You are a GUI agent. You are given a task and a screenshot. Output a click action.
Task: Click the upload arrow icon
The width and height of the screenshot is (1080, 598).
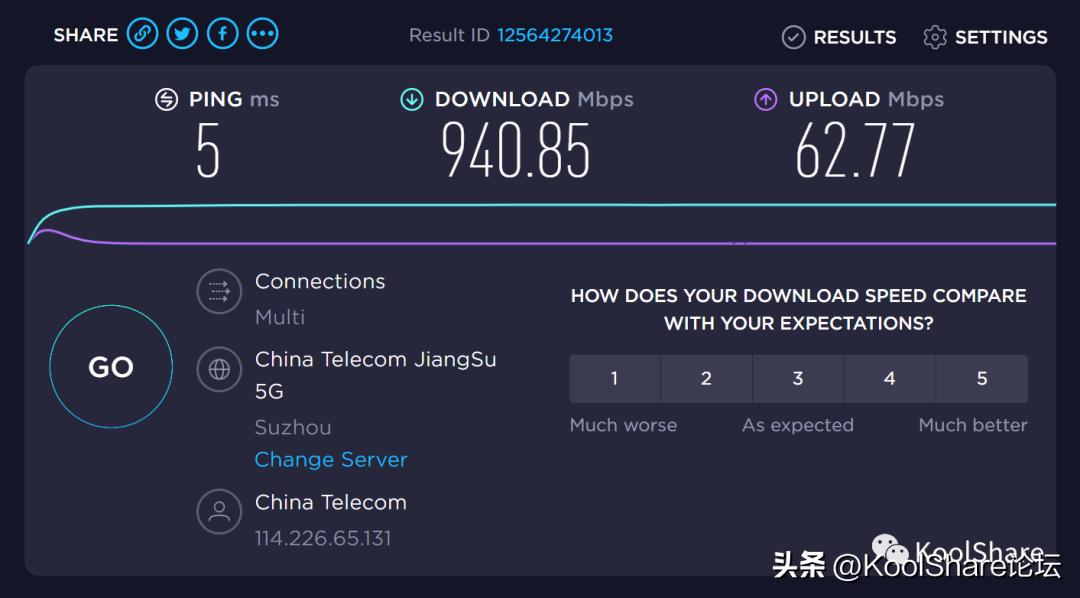pos(765,99)
